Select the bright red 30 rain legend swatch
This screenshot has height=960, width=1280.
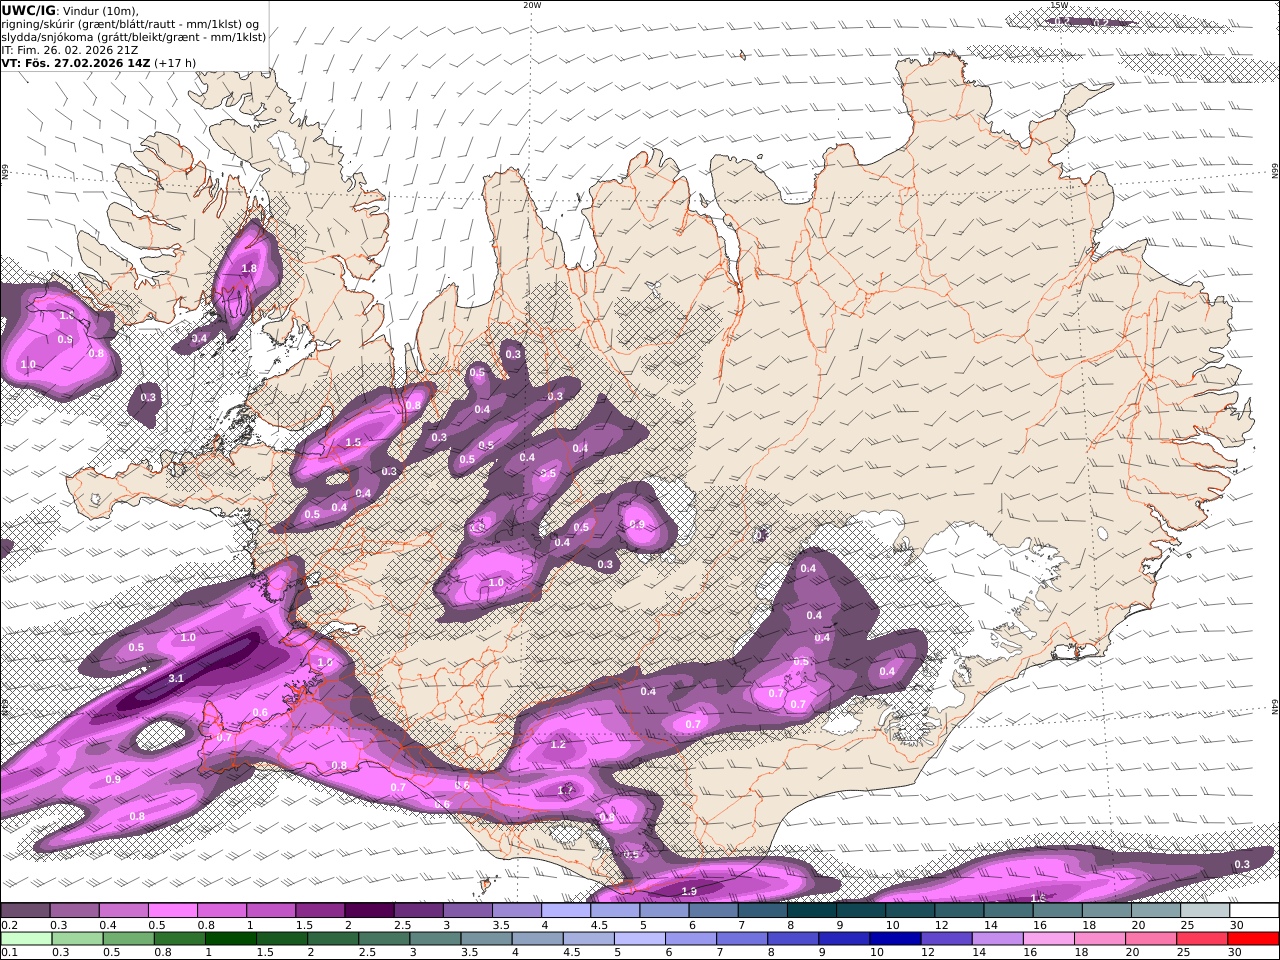point(1253,939)
